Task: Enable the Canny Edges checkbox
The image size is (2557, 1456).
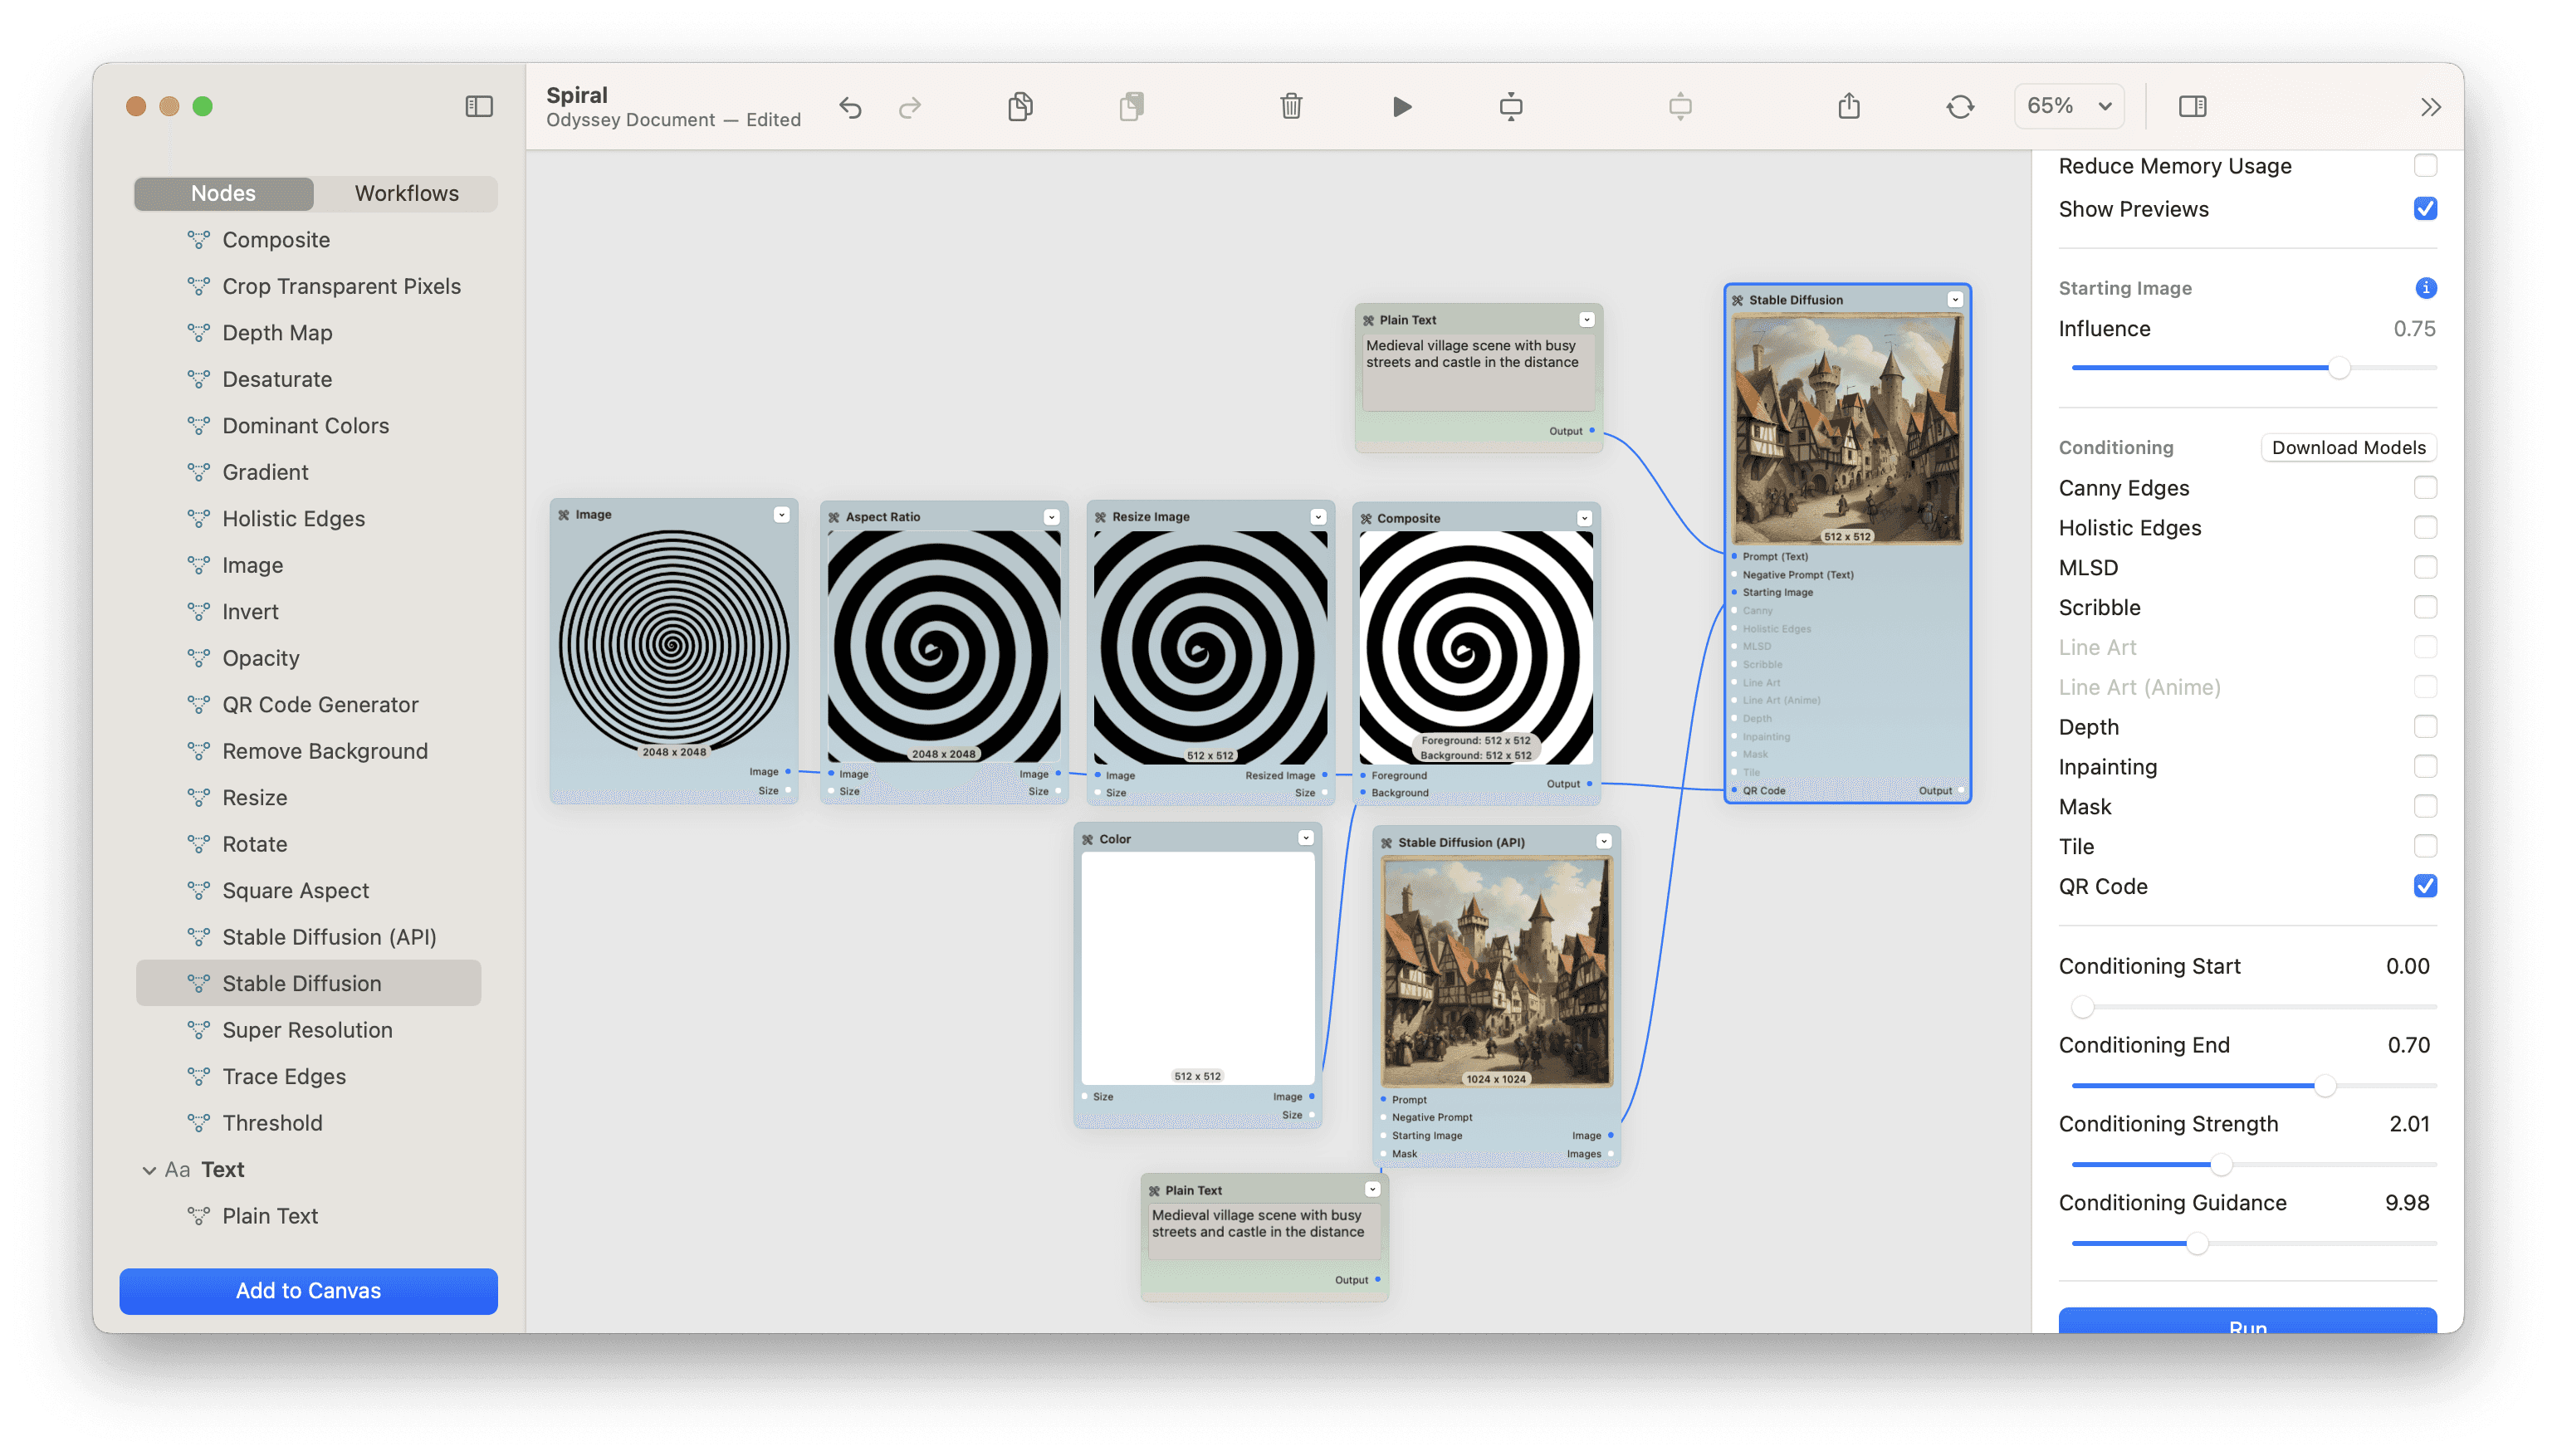Action: click(x=2424, y=488)
